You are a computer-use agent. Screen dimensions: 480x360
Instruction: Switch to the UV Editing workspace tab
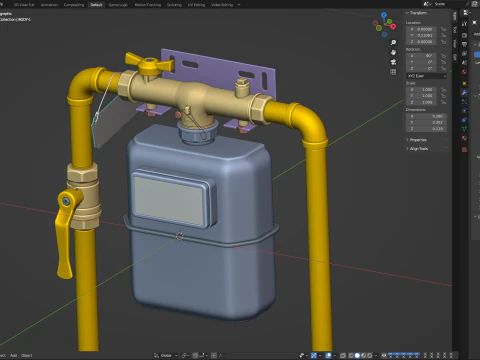coord(196,5)
